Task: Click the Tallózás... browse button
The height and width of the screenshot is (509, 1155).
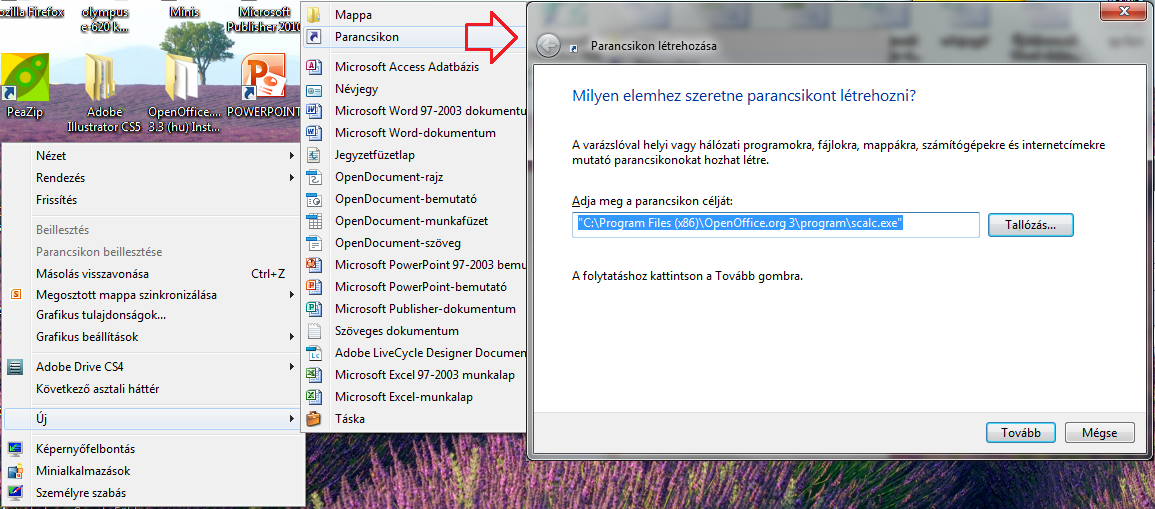Action: tap(1031, 225)
